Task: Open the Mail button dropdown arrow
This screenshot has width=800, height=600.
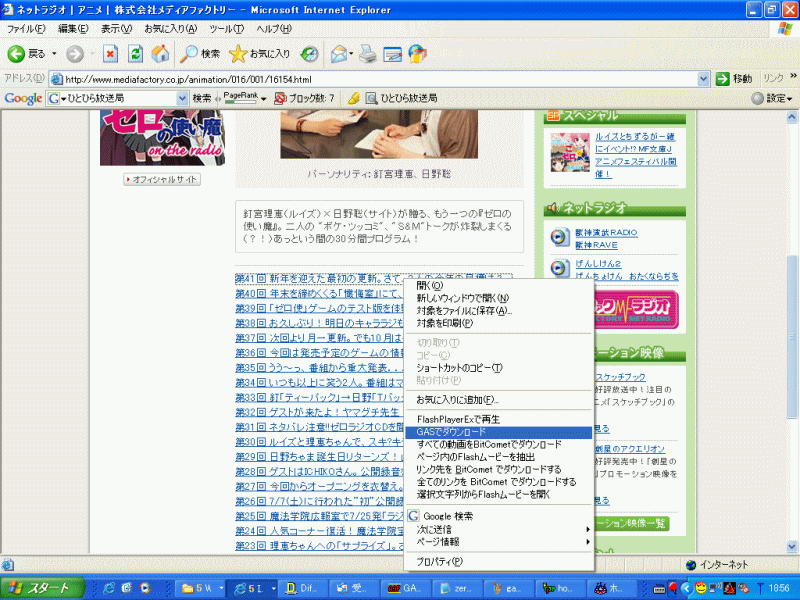Action: click(x=351, y=54)
